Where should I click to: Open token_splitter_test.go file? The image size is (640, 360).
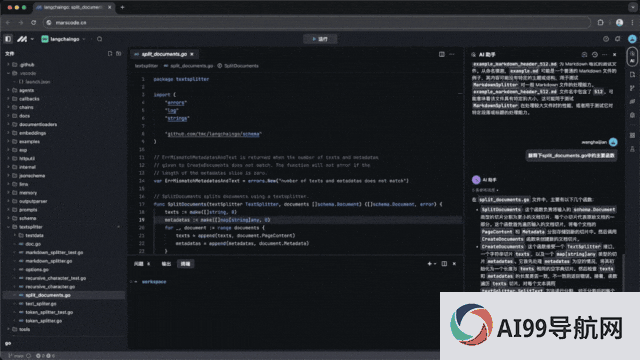click(49, 312)
